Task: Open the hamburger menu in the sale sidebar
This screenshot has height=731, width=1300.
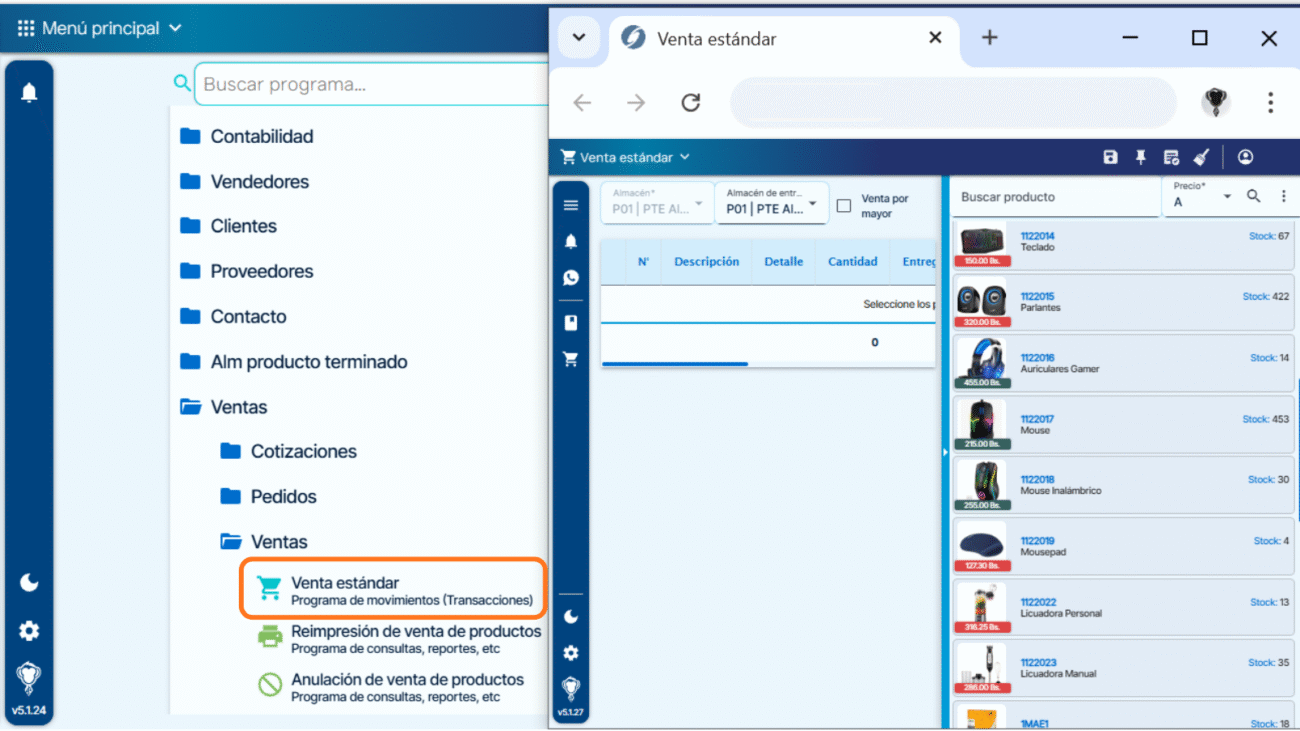Action: [x=571, y=205]
